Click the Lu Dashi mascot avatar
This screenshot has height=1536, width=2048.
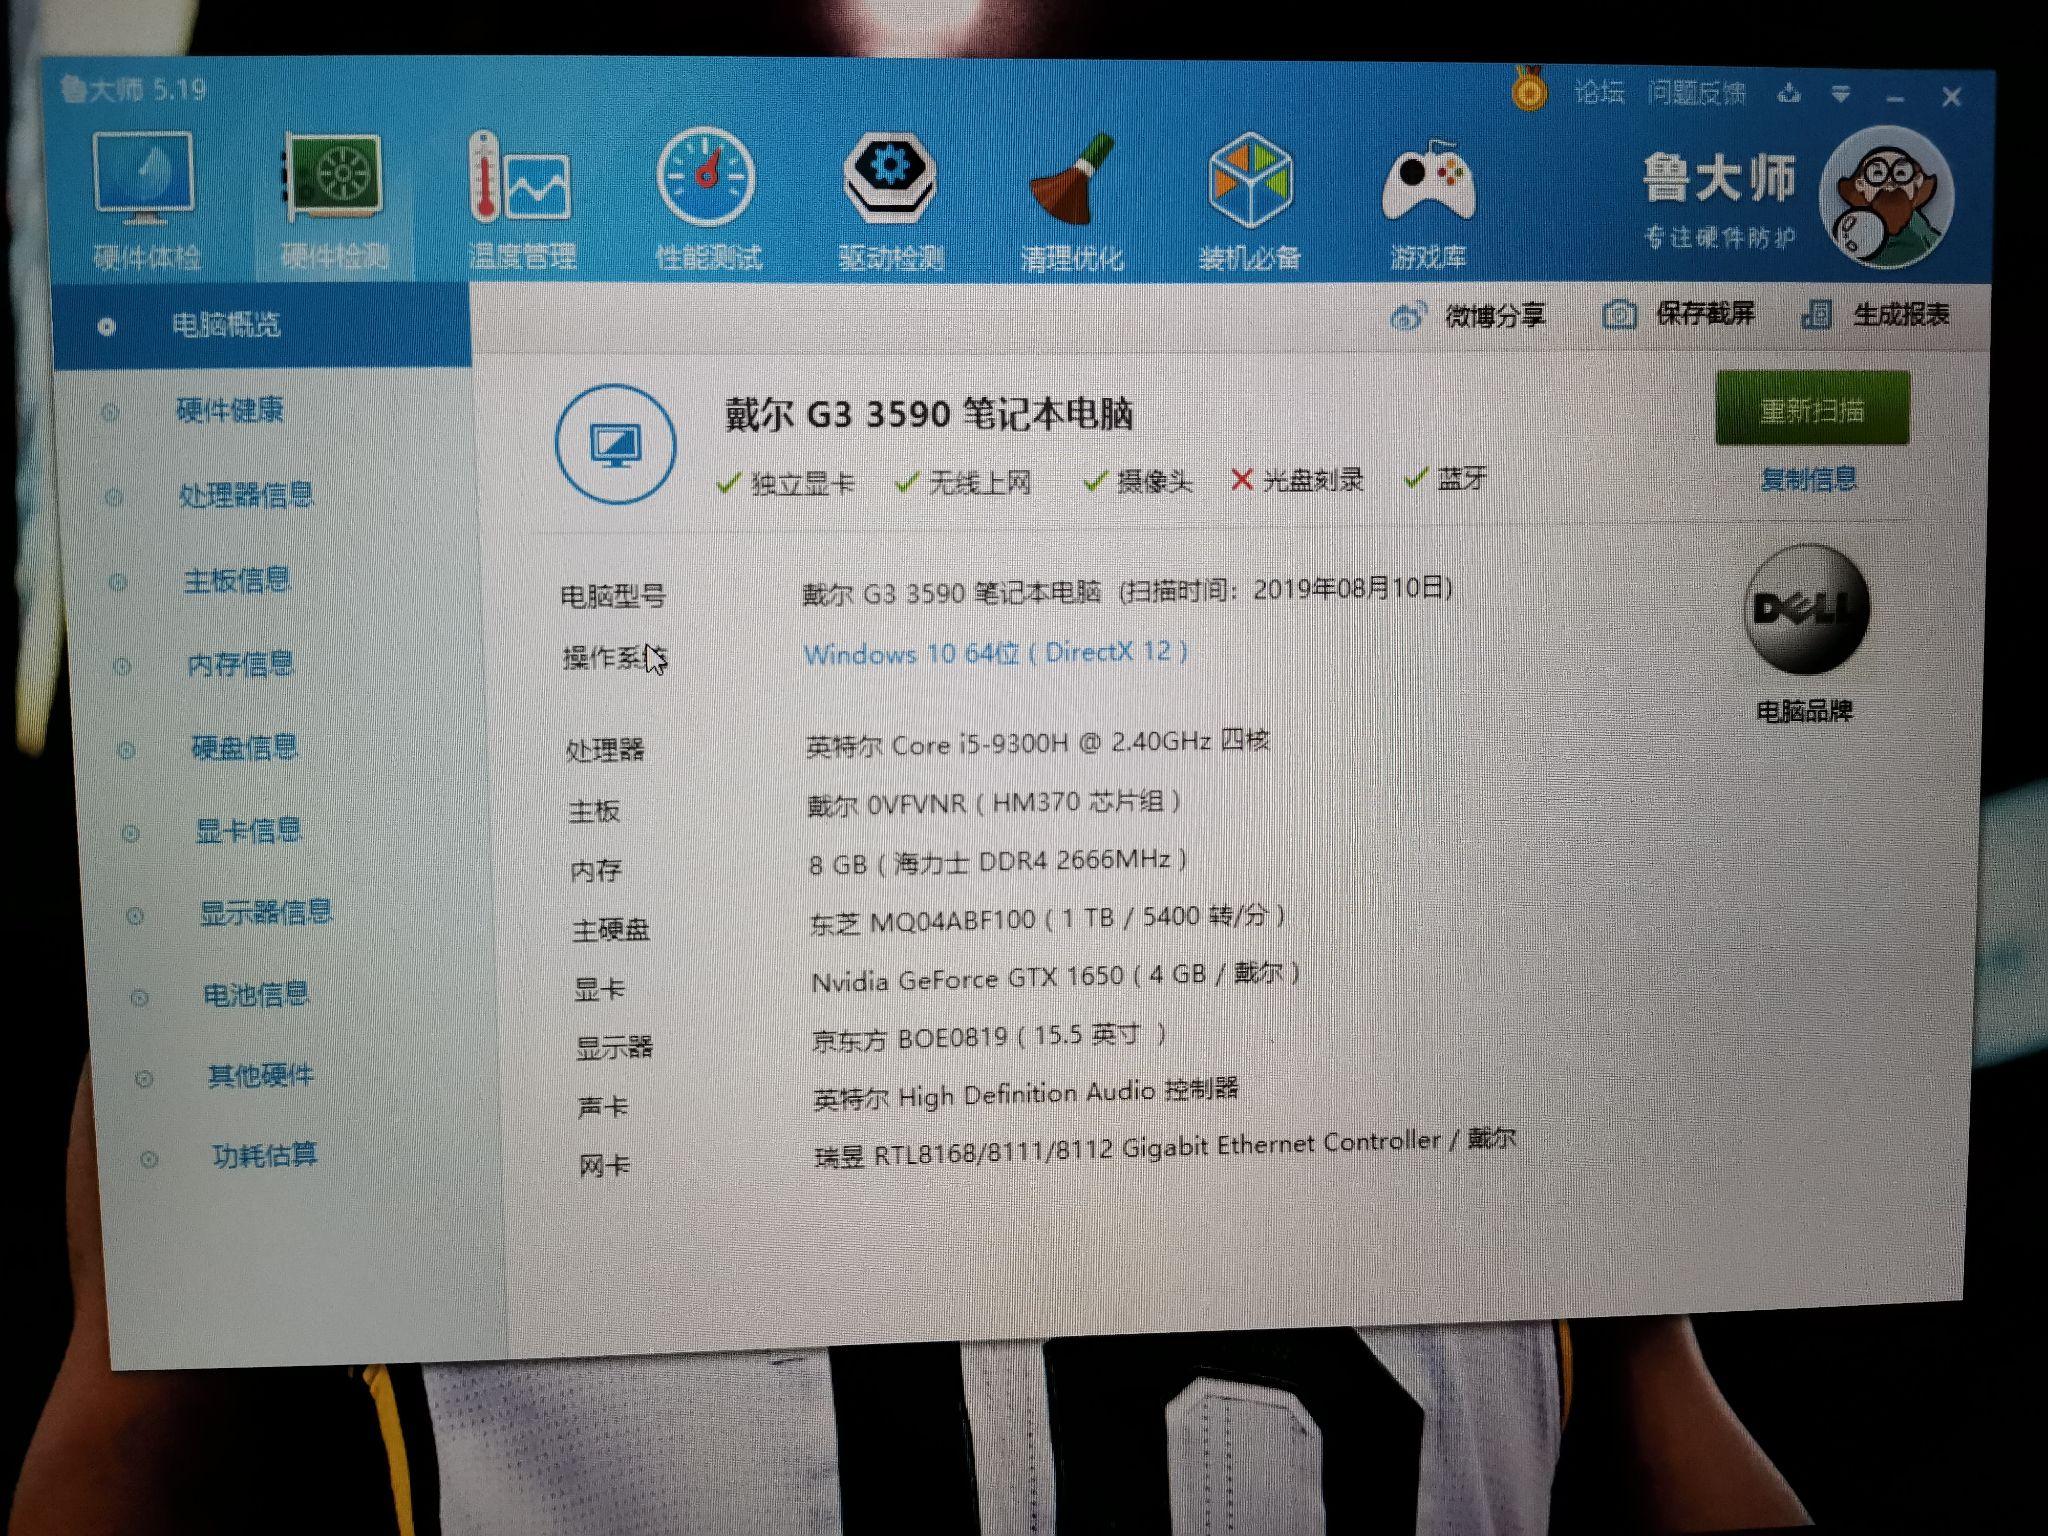1886,195
